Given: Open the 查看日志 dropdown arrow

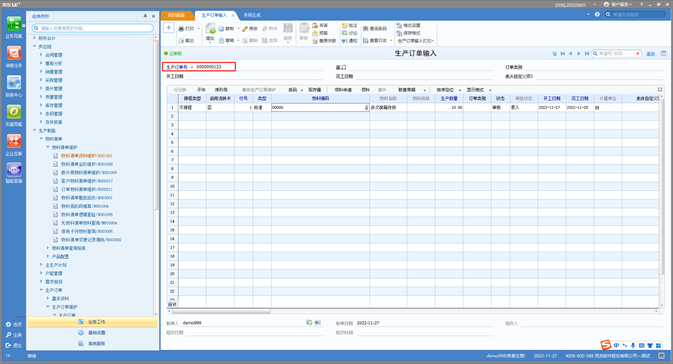Looking at the screenshot, I should click(x=391, y=40).
